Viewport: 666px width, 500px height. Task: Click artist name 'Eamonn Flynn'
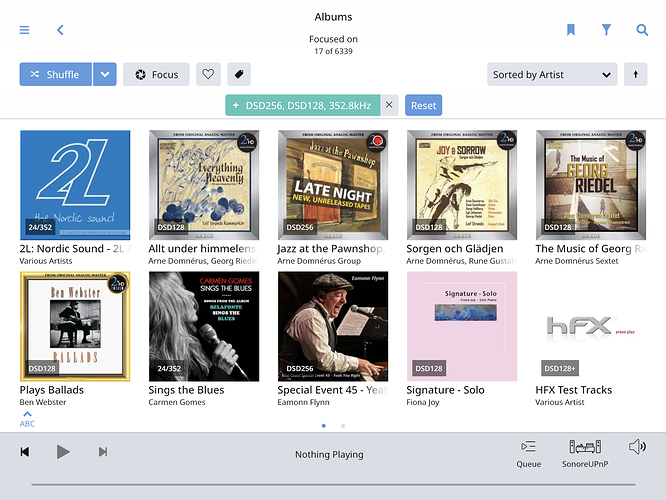303,402
